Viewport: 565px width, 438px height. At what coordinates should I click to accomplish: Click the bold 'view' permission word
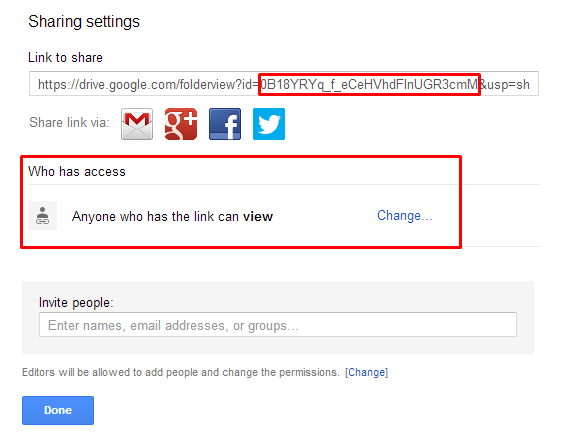pos(258,216)
